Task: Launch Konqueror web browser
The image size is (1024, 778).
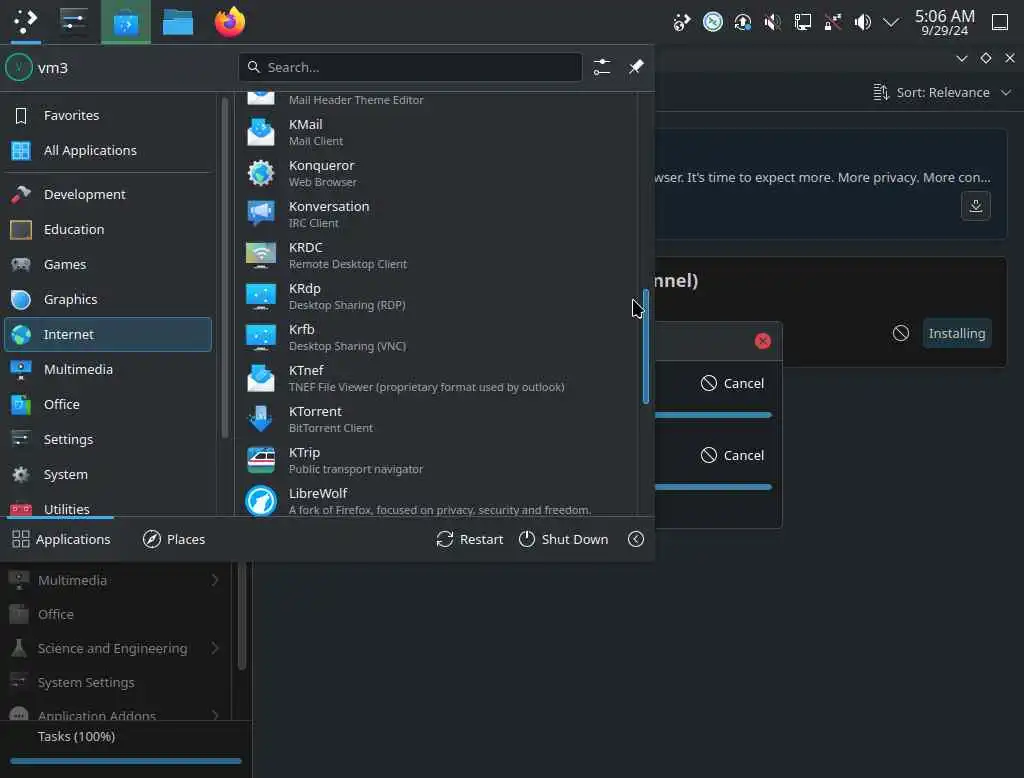Action: [436, 173]
